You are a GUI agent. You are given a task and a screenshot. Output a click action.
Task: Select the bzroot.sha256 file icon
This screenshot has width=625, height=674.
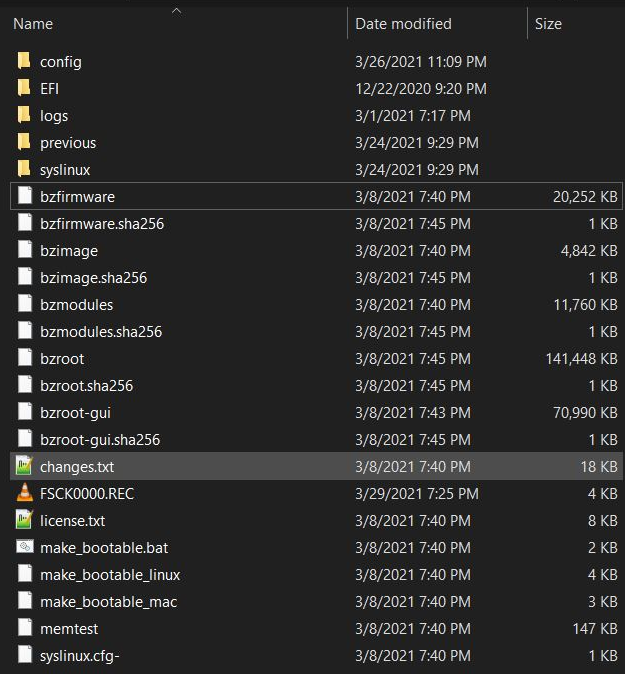pos(25,386)
